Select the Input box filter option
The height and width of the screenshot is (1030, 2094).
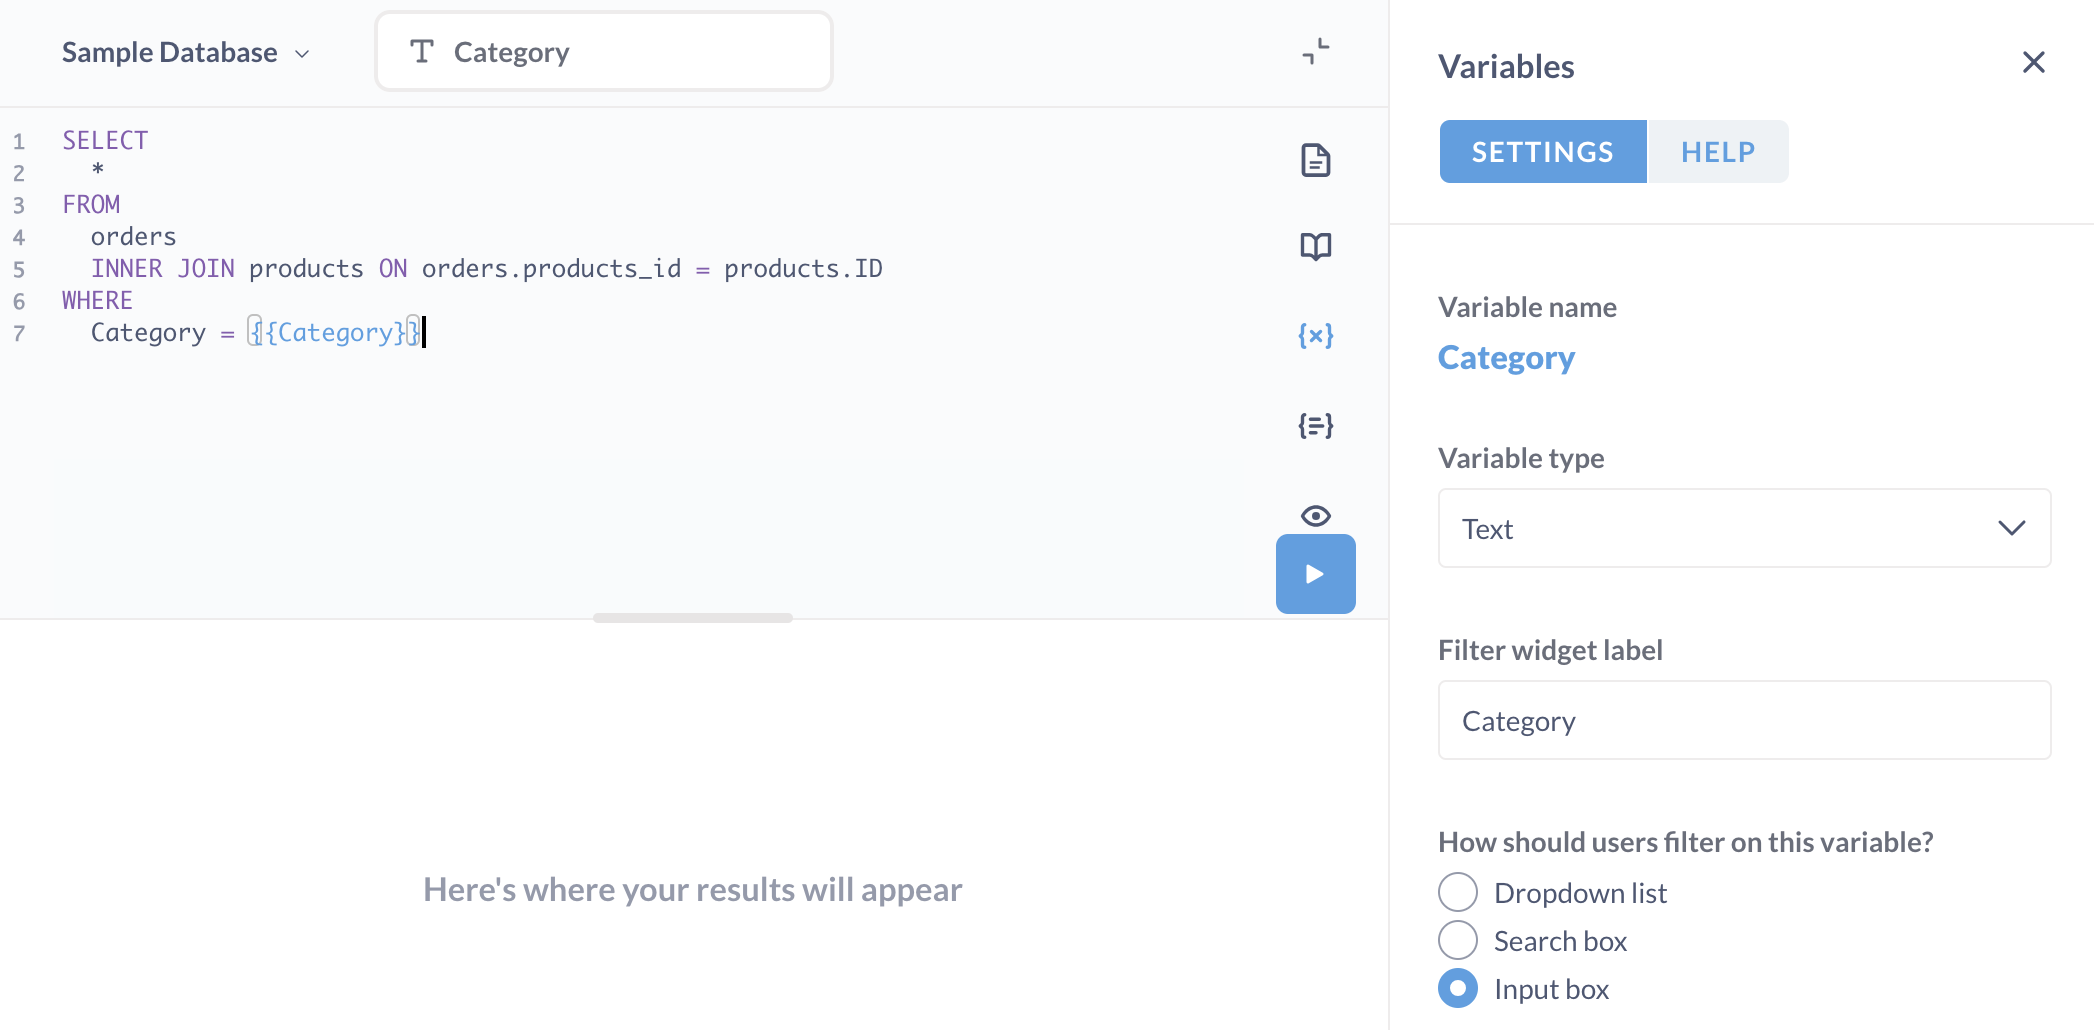click(x=1458, y=988)
